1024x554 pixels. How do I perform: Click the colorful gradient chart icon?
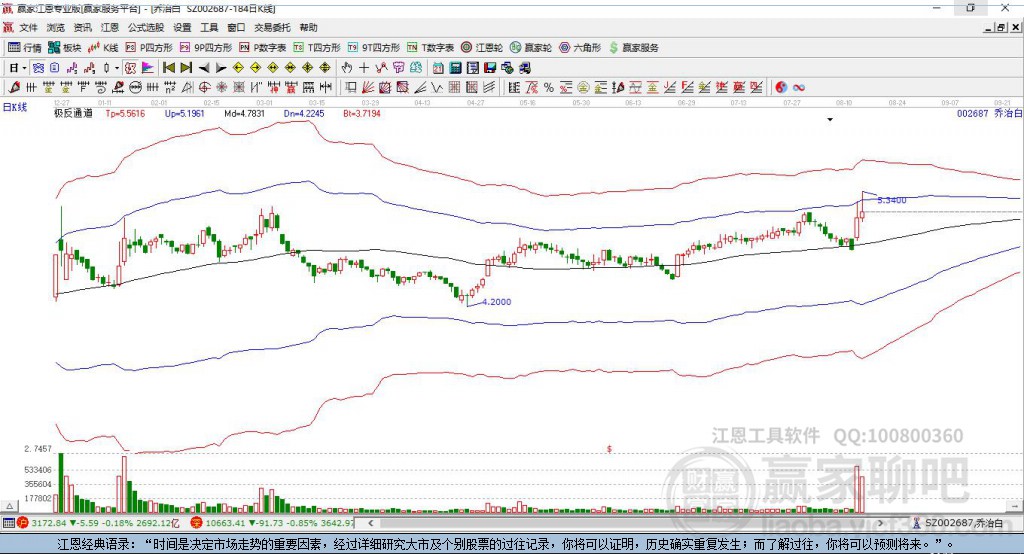(x=148, y=68)
